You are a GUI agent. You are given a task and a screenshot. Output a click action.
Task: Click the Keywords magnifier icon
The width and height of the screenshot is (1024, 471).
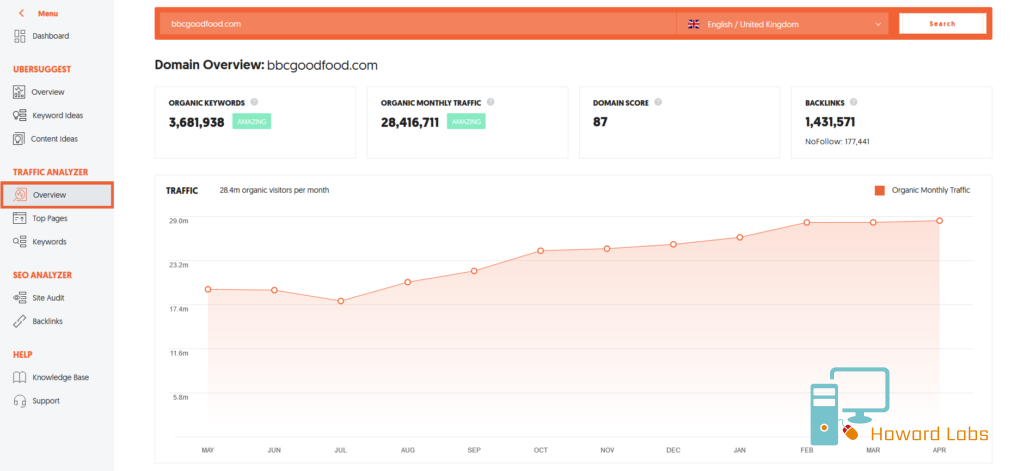tap(20, 242)
